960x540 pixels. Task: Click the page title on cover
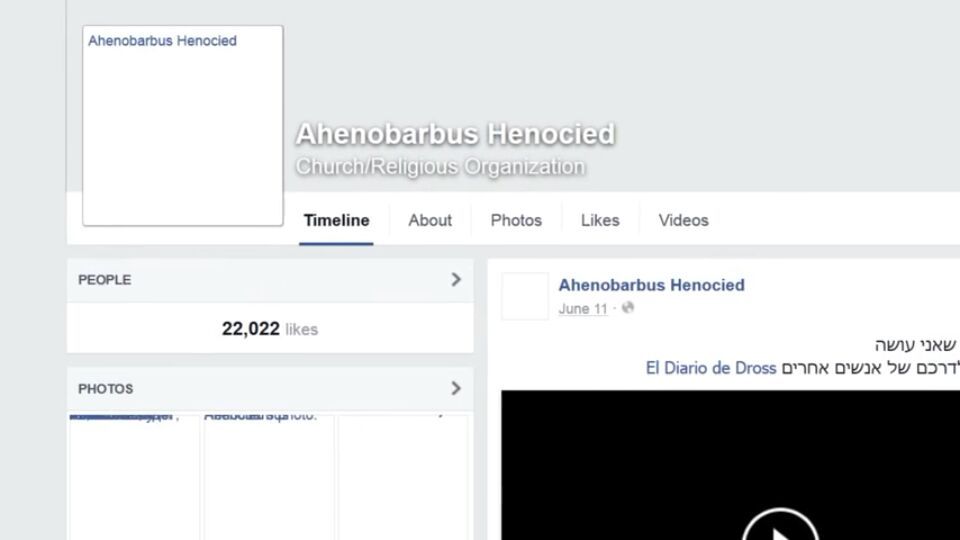coord(456,134)
